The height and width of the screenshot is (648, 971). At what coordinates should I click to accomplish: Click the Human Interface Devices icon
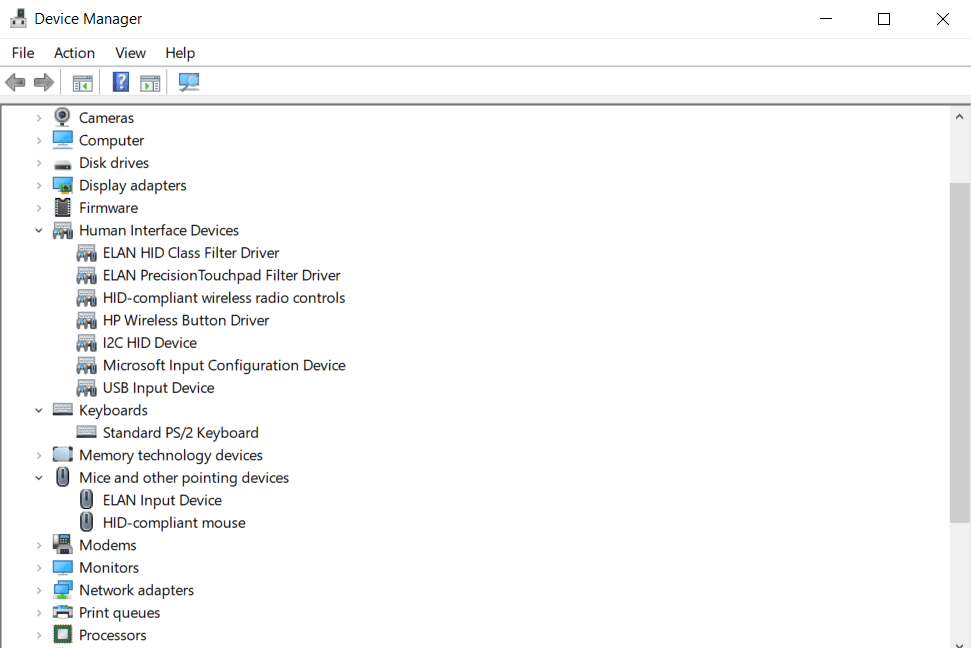pos(63,230)
